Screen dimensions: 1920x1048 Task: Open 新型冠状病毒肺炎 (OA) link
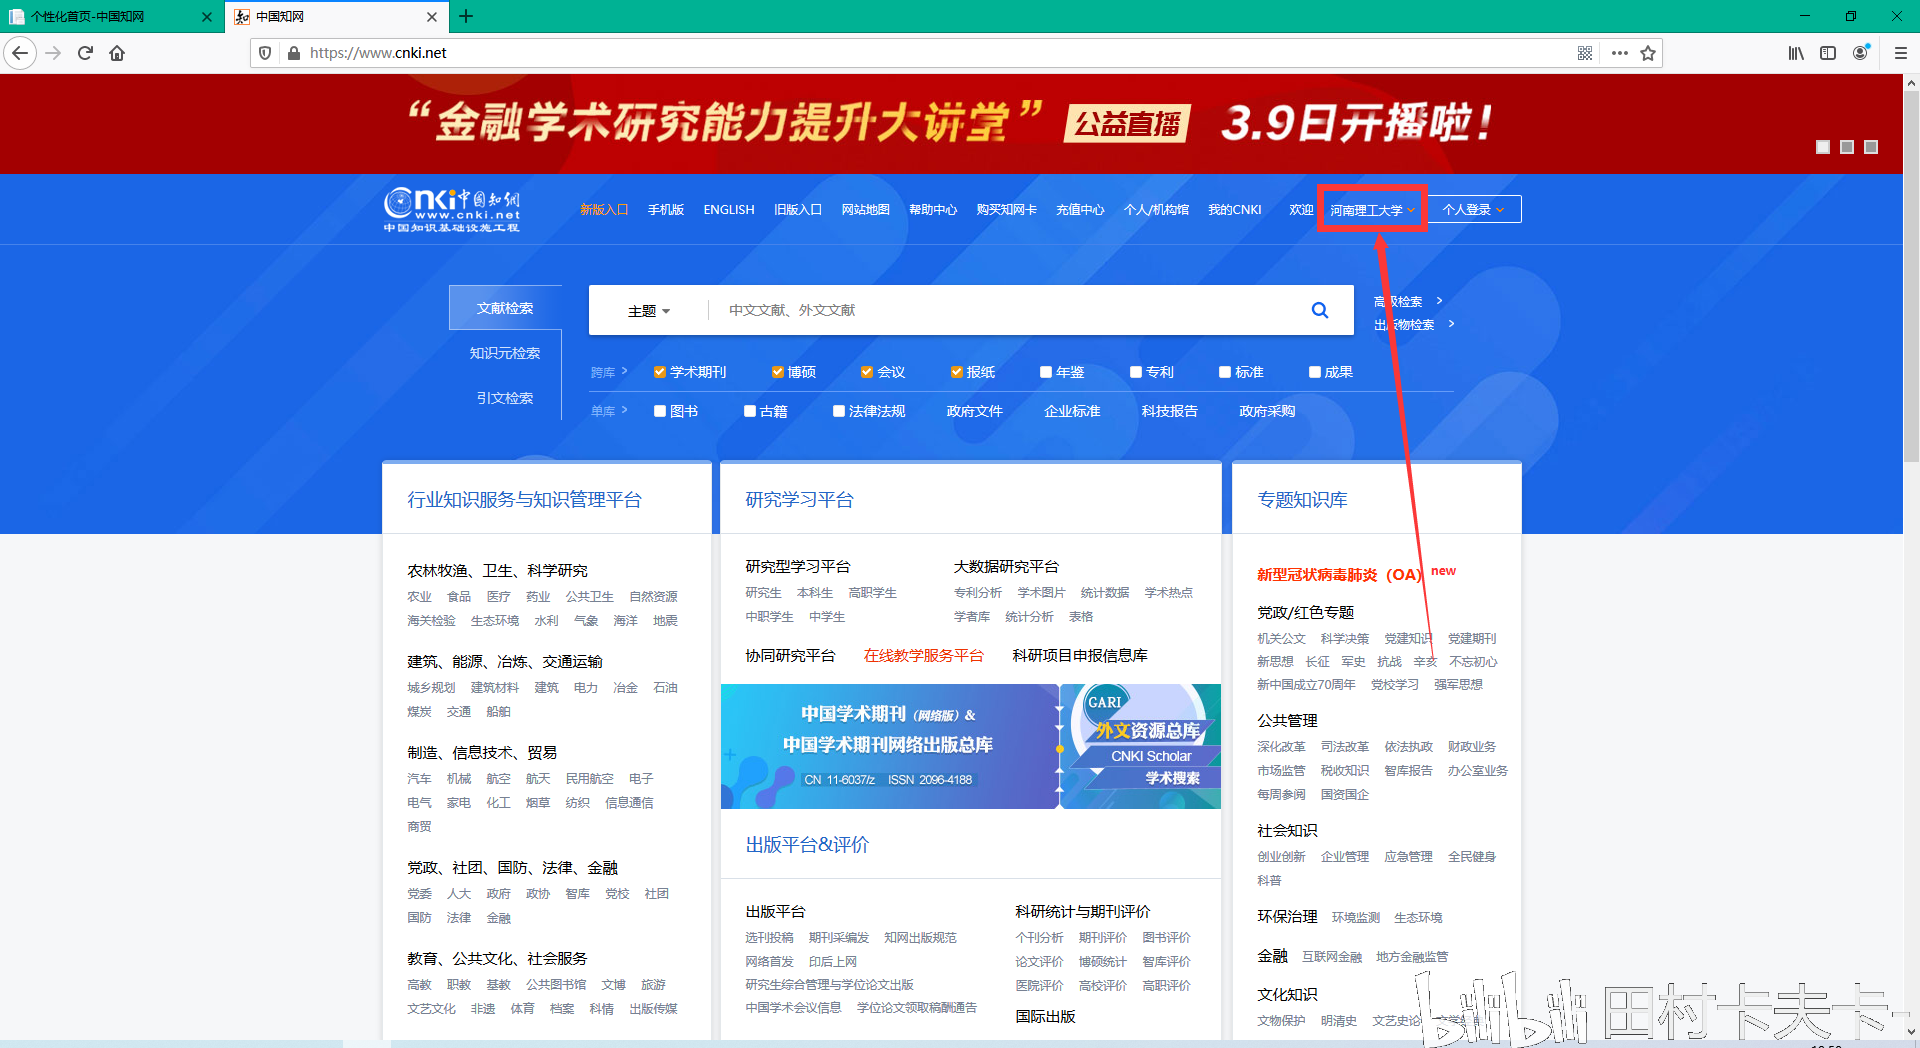point(1338,575)
